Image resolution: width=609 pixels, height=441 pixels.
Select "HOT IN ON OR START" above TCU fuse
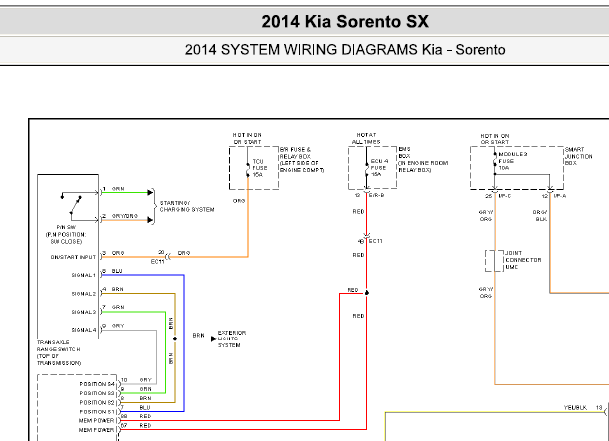247,138
